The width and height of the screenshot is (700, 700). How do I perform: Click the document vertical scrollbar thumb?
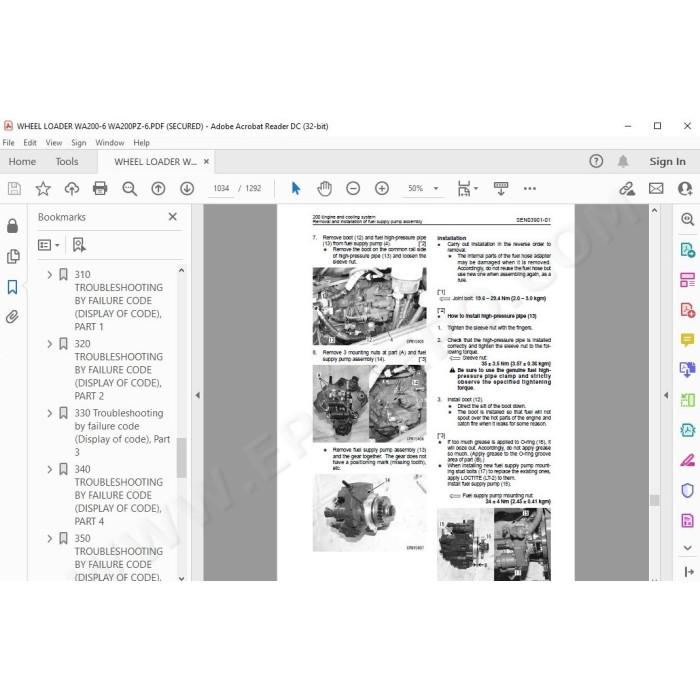point(654,500)
